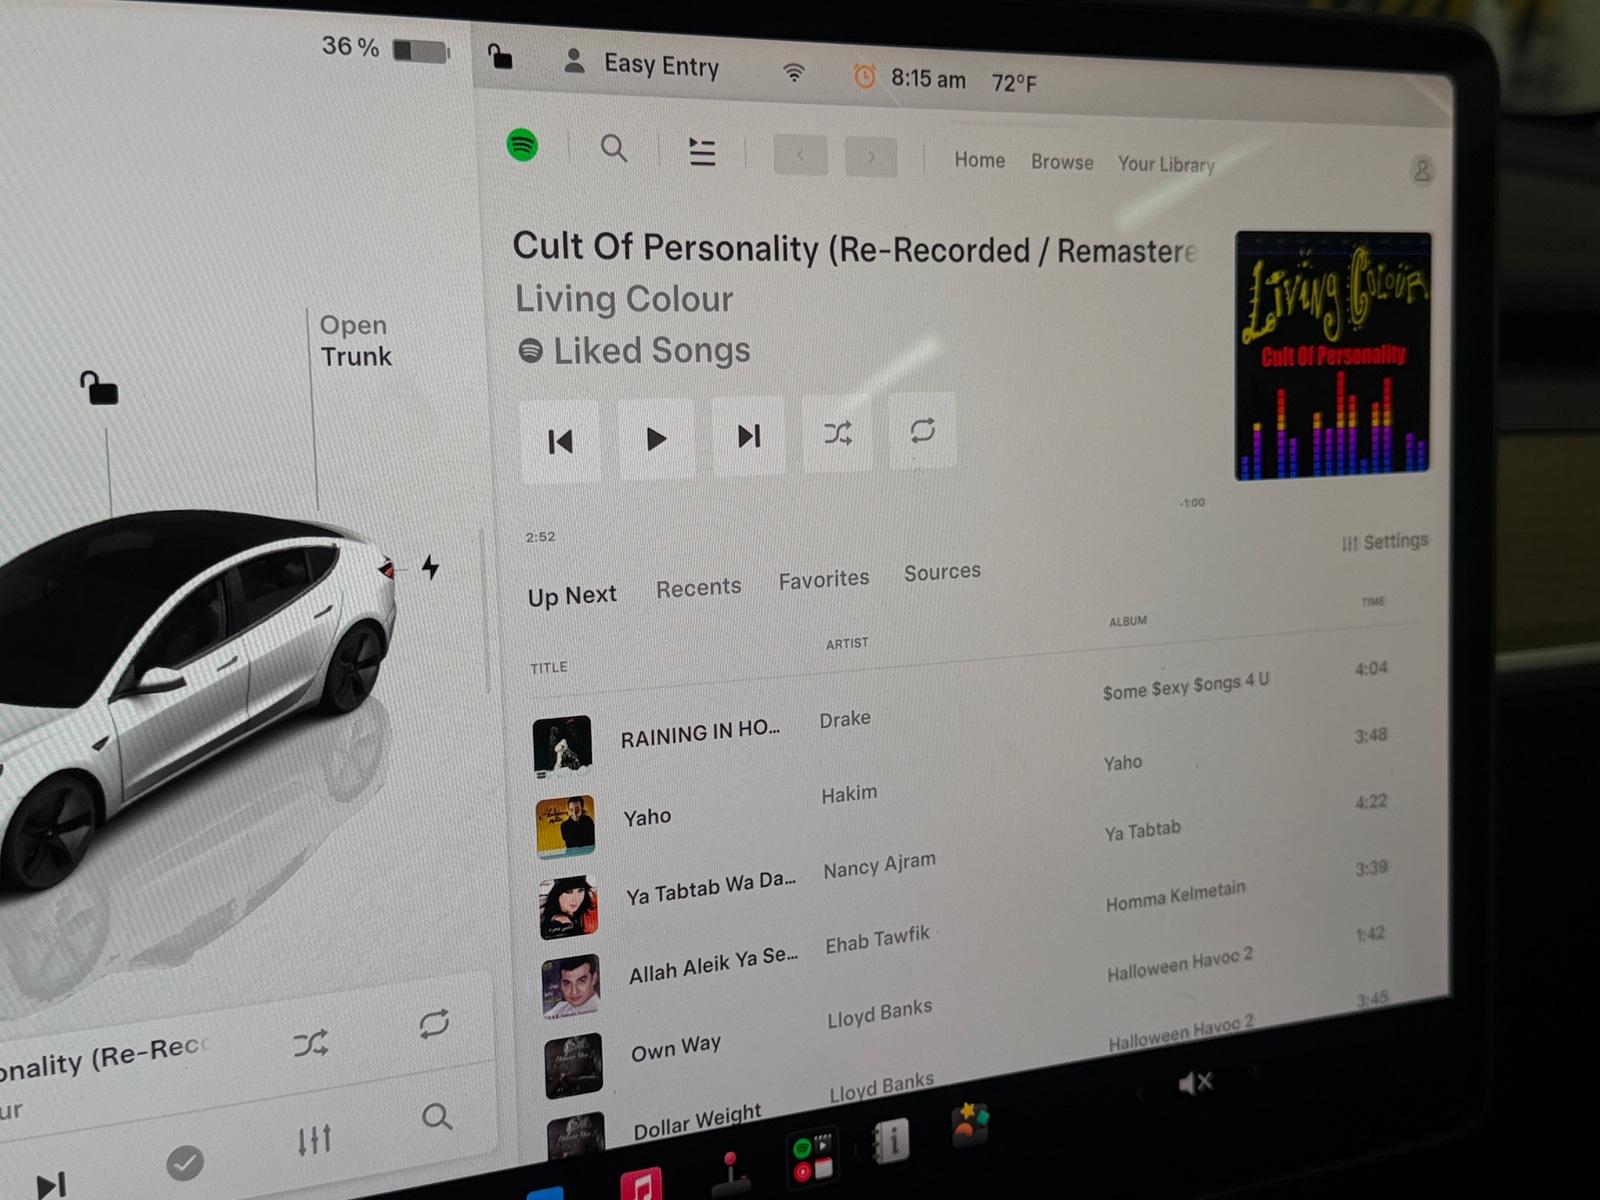The width and height of the screenshot is (1600, 1200).
Task: Open the manual info icon in dock
Action: click(x=889, y=1140)
